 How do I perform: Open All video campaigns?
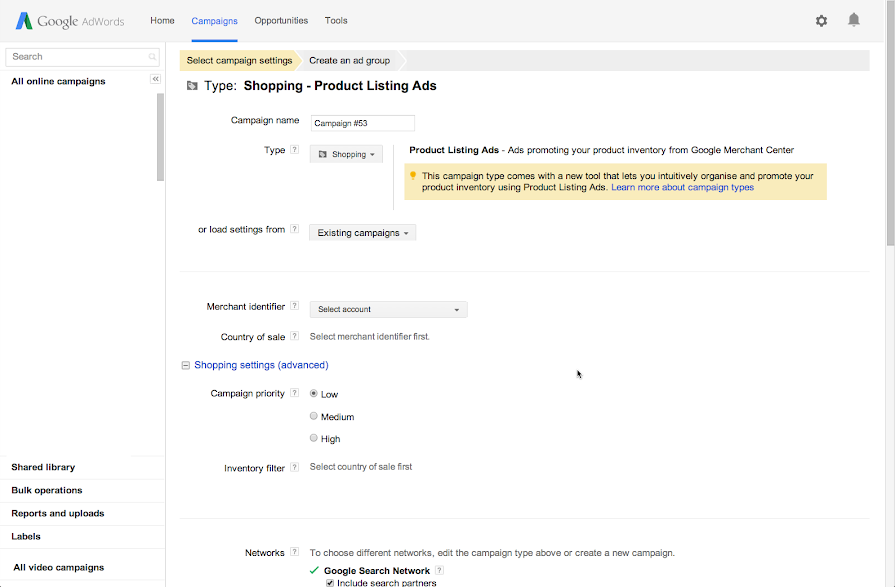59,567
